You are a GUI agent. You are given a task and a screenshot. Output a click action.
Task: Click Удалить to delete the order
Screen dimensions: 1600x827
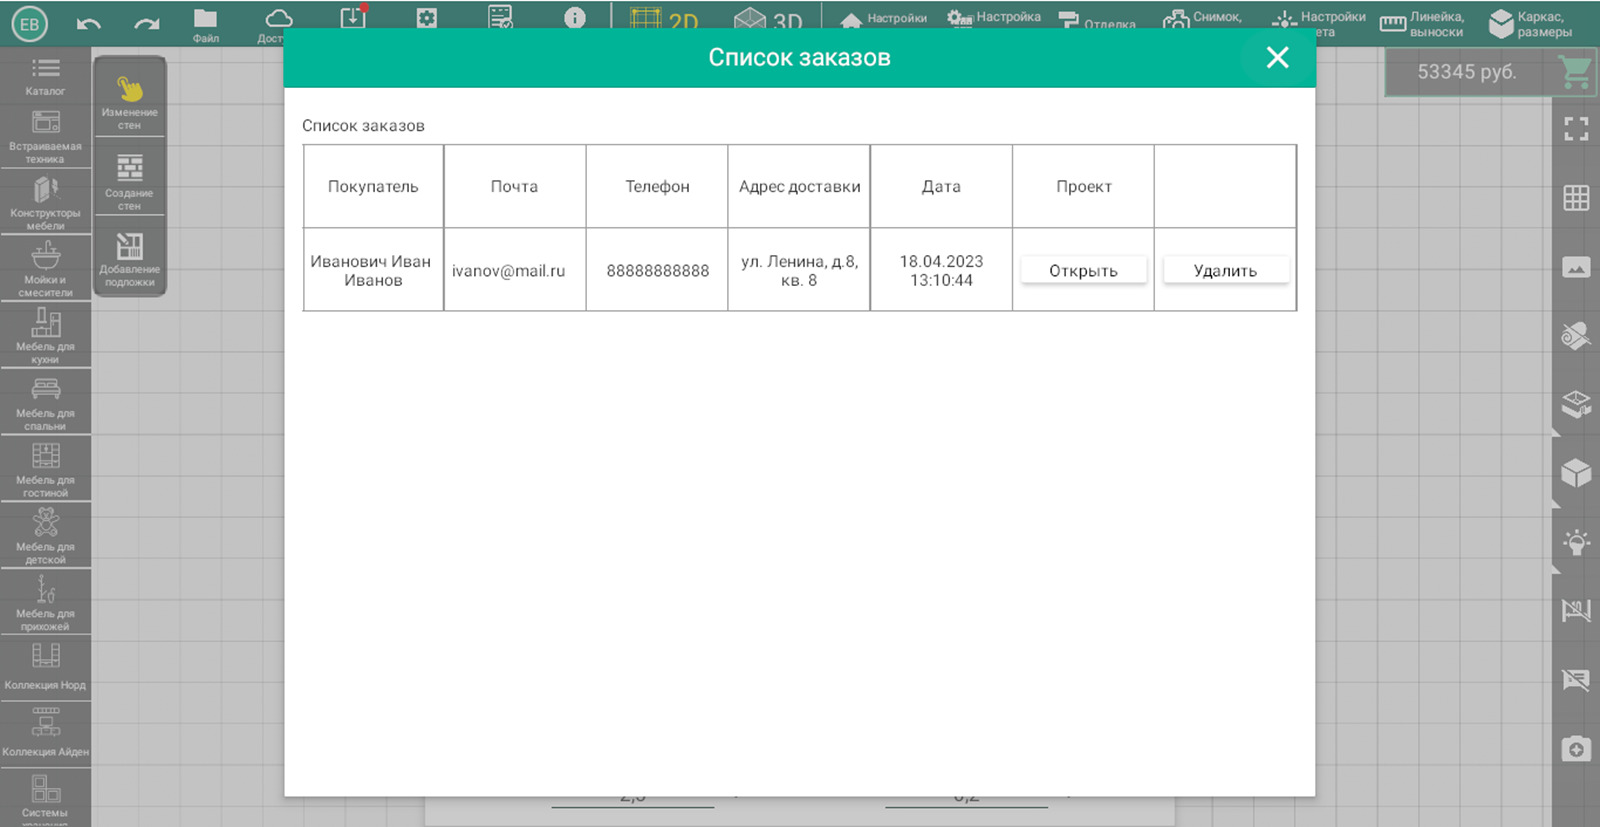pos(1225,271)
